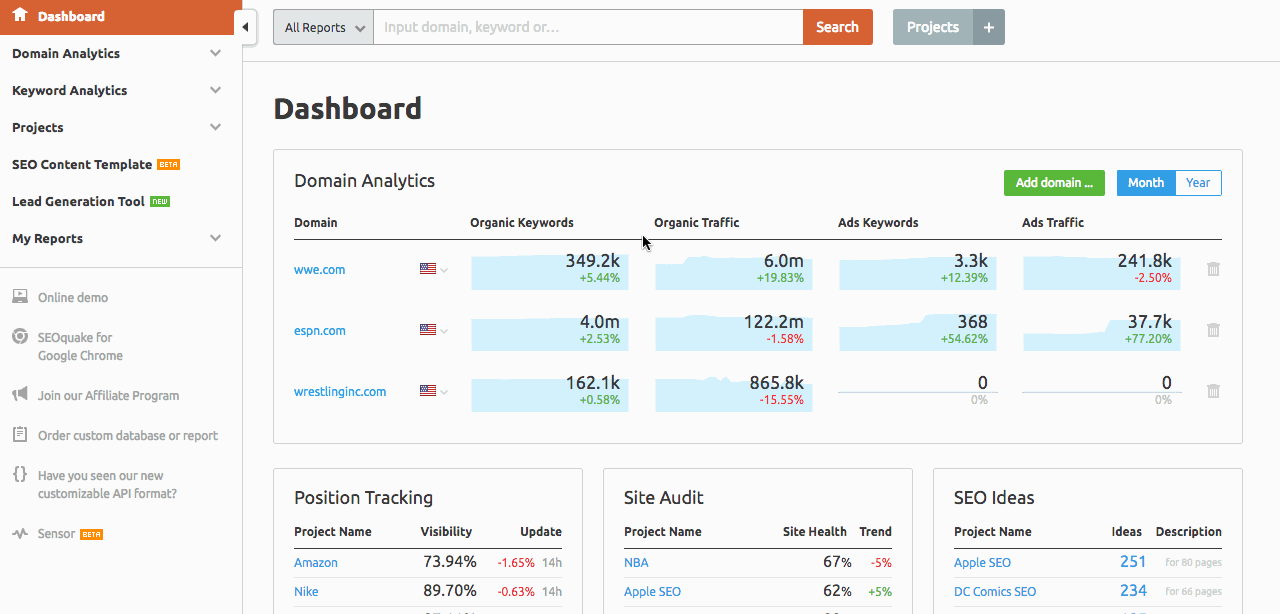Click the Add domain button
1280x614 pixels.
tap(1054, 183)
